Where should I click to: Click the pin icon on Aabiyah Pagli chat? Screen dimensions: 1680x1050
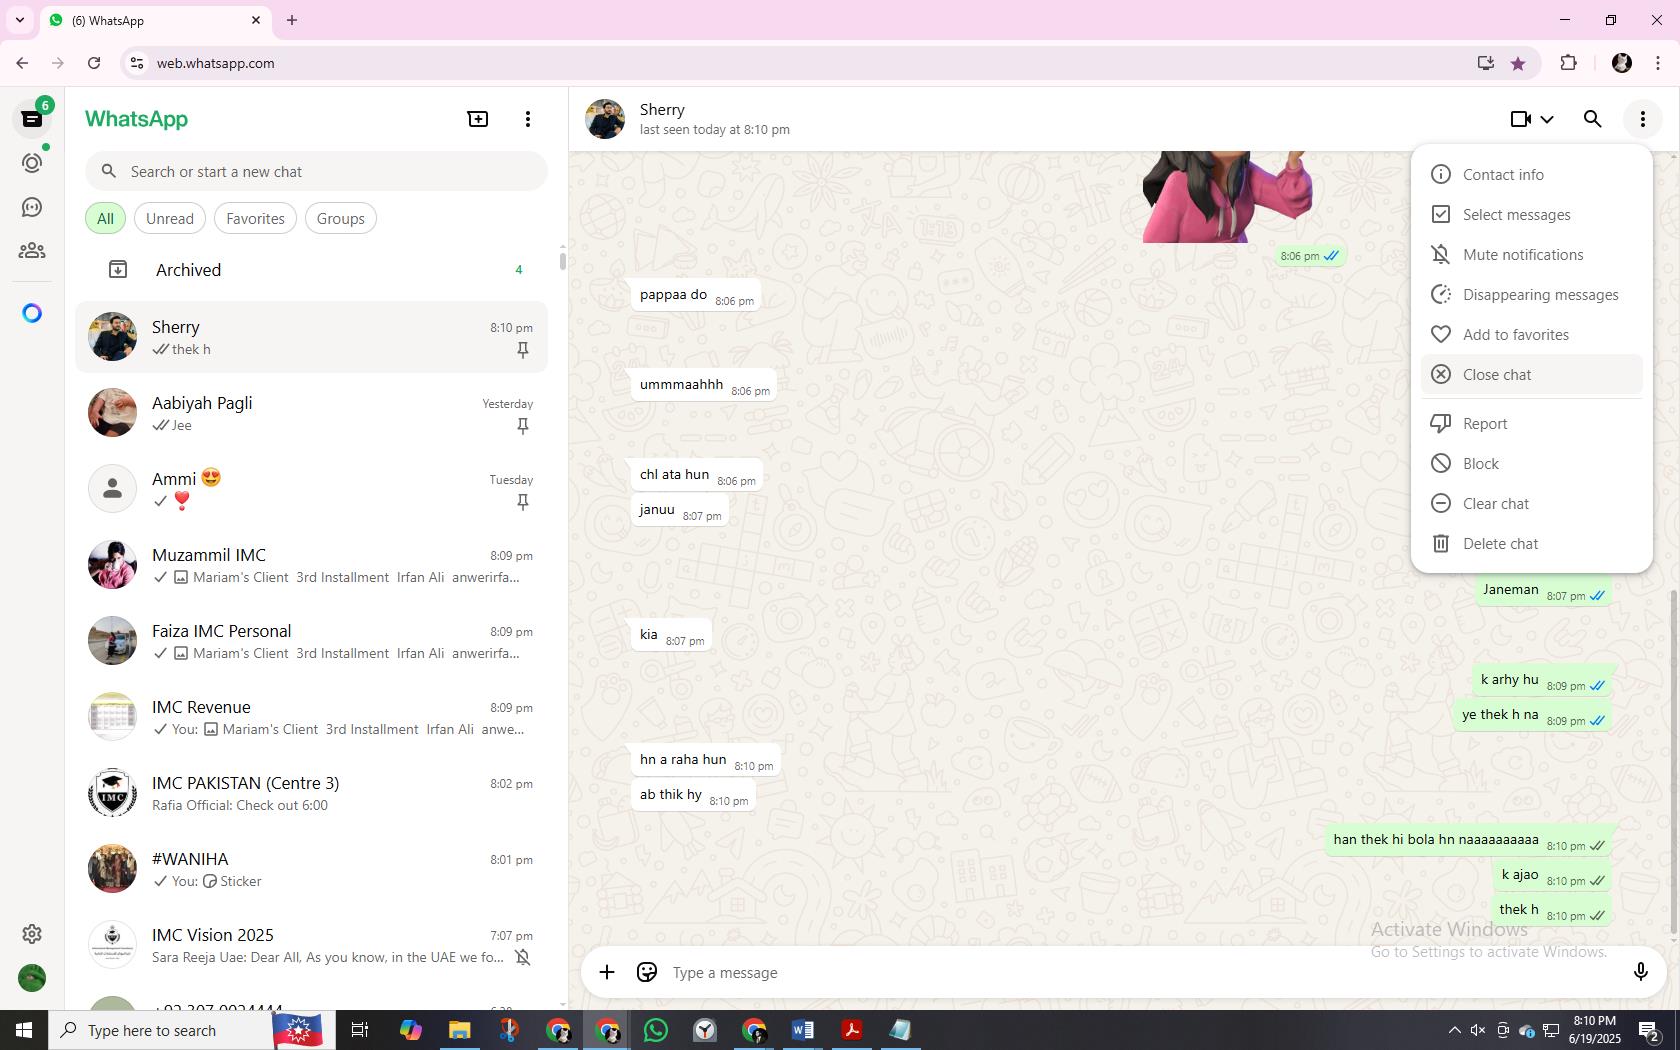pyautogui.click(x=522, y=426)
